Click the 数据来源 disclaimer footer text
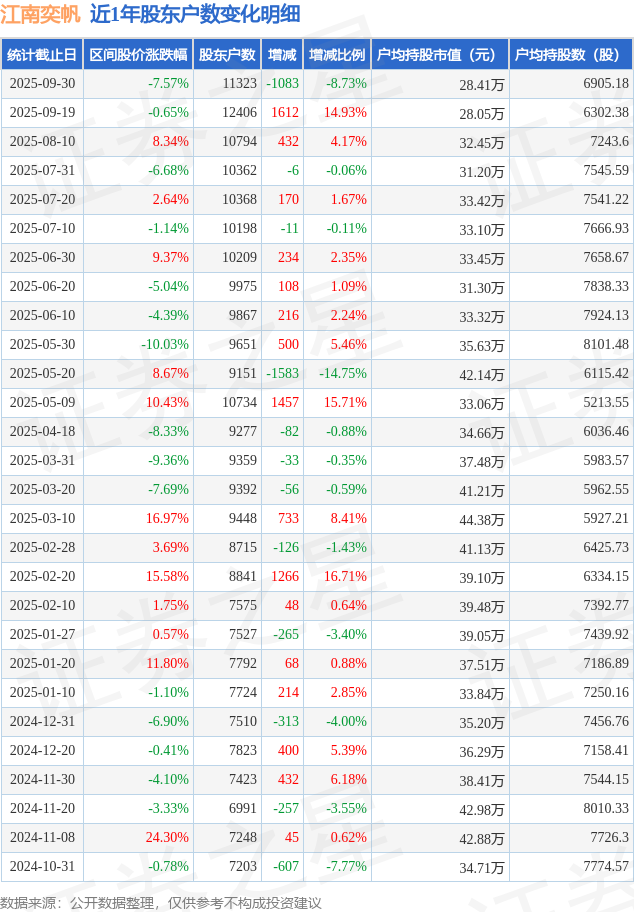This screenshot has width=634, height=912. click(x=160, y=902)
